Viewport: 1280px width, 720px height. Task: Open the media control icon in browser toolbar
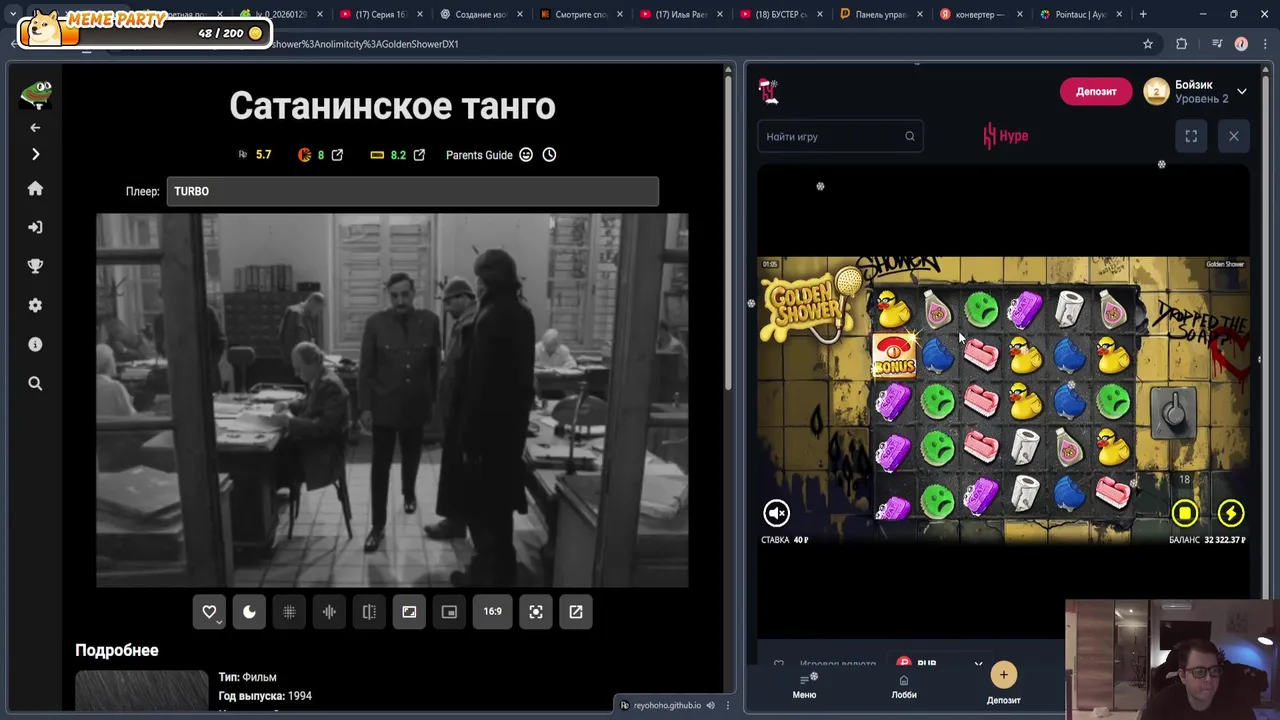coord(1217,44)
